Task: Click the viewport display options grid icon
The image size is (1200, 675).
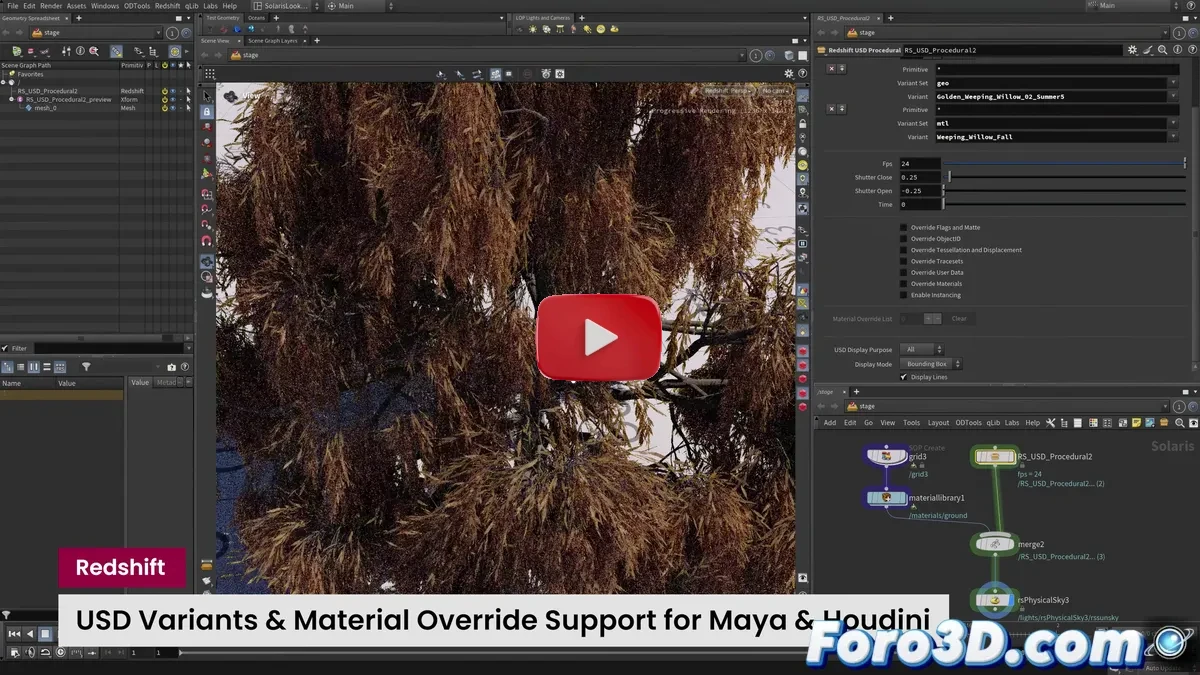Action: point(209,73)
